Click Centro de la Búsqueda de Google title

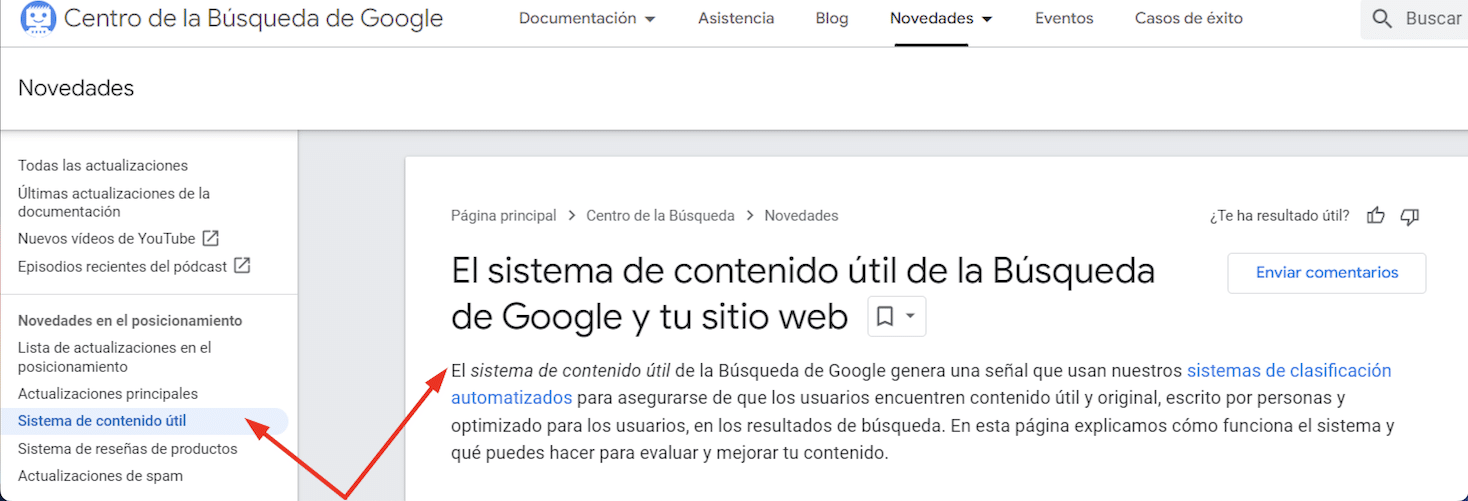coord(253,18)
